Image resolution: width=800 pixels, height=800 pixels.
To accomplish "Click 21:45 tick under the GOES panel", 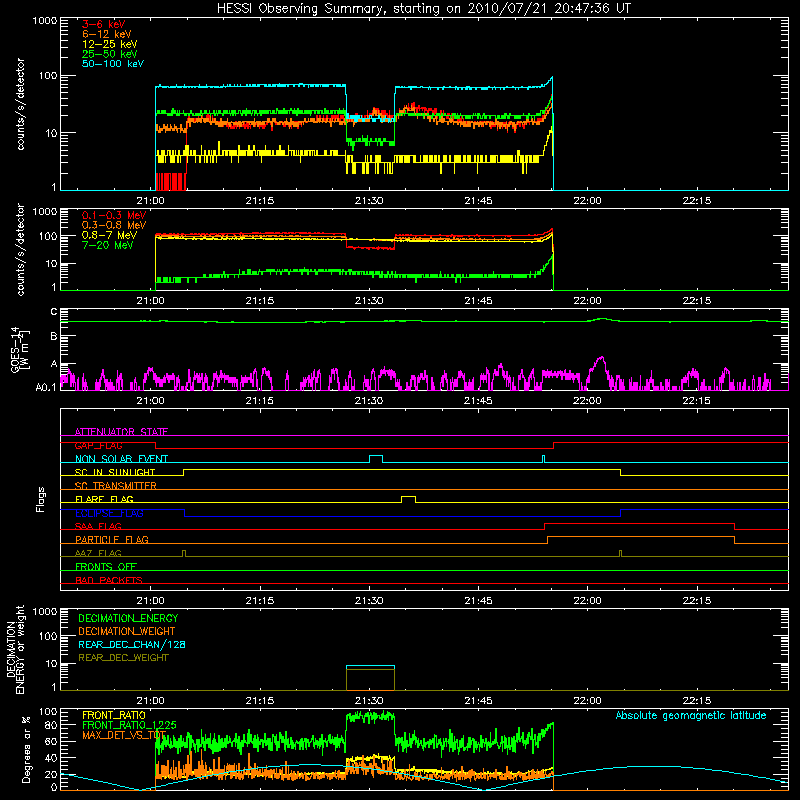I will tap(478, 401).
